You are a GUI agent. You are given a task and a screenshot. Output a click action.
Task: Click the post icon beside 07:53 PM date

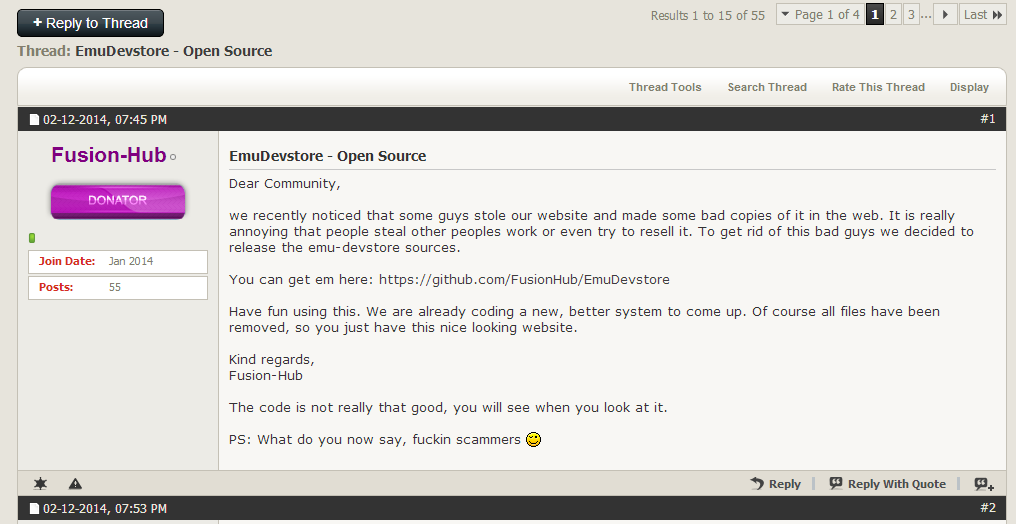[34, 508]
